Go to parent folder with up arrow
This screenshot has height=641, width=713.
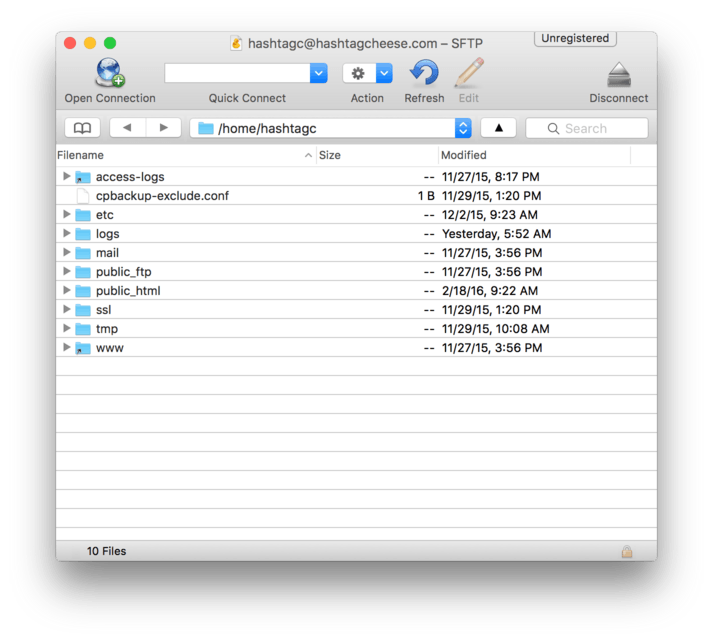pos(498,128)
